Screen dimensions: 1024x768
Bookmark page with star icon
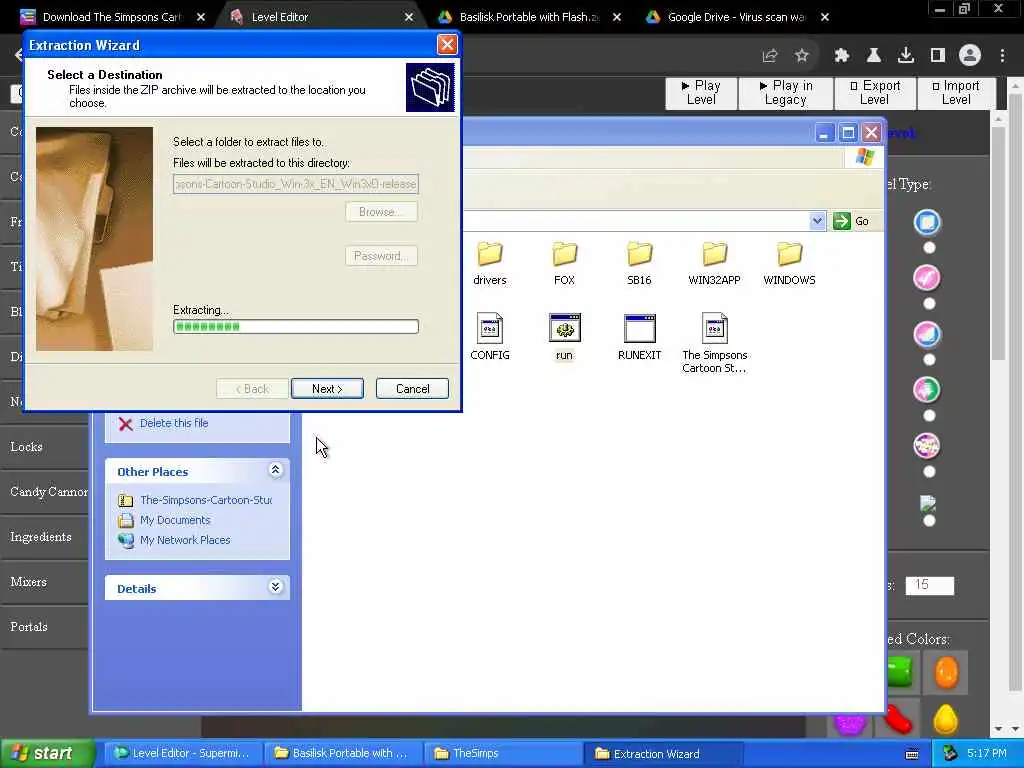(802, 56)
